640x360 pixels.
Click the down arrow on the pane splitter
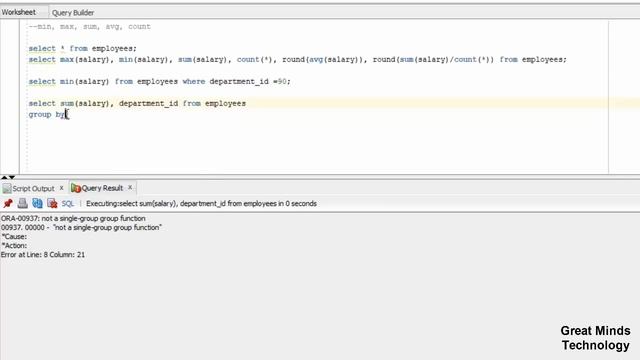(12, 177)
